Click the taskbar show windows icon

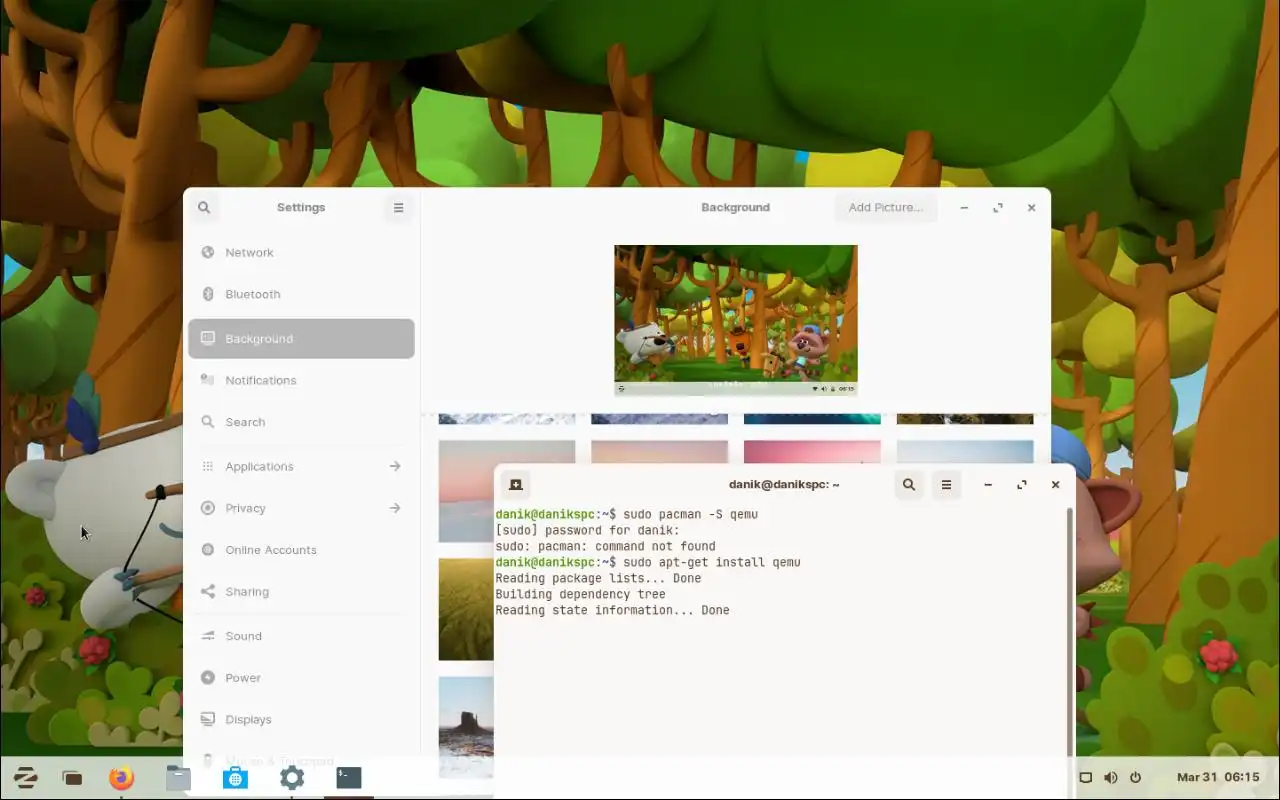72,778
